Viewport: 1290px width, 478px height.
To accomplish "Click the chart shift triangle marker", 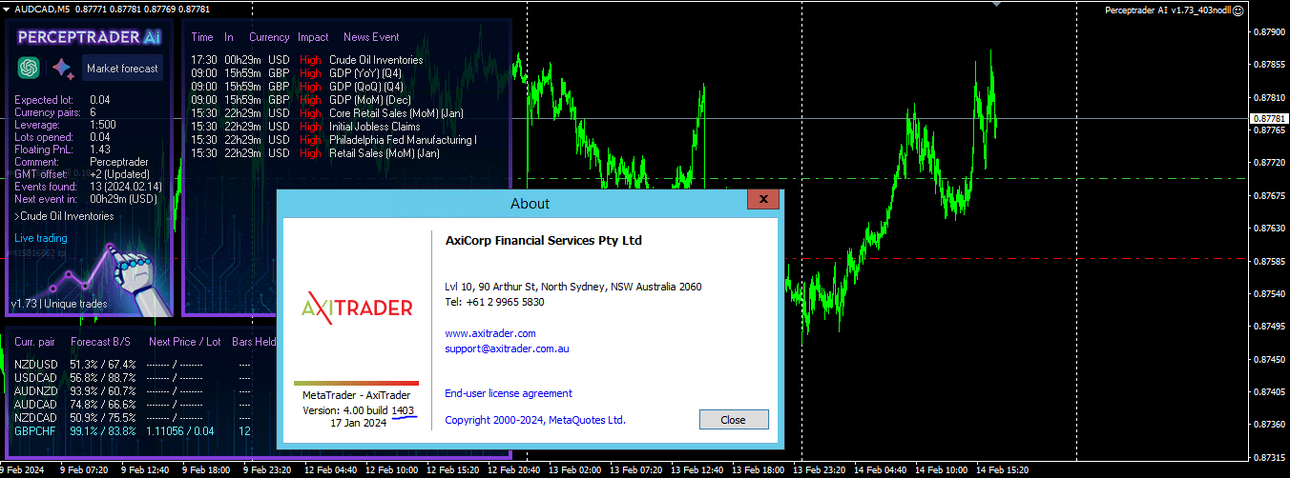I will point(995,4).
